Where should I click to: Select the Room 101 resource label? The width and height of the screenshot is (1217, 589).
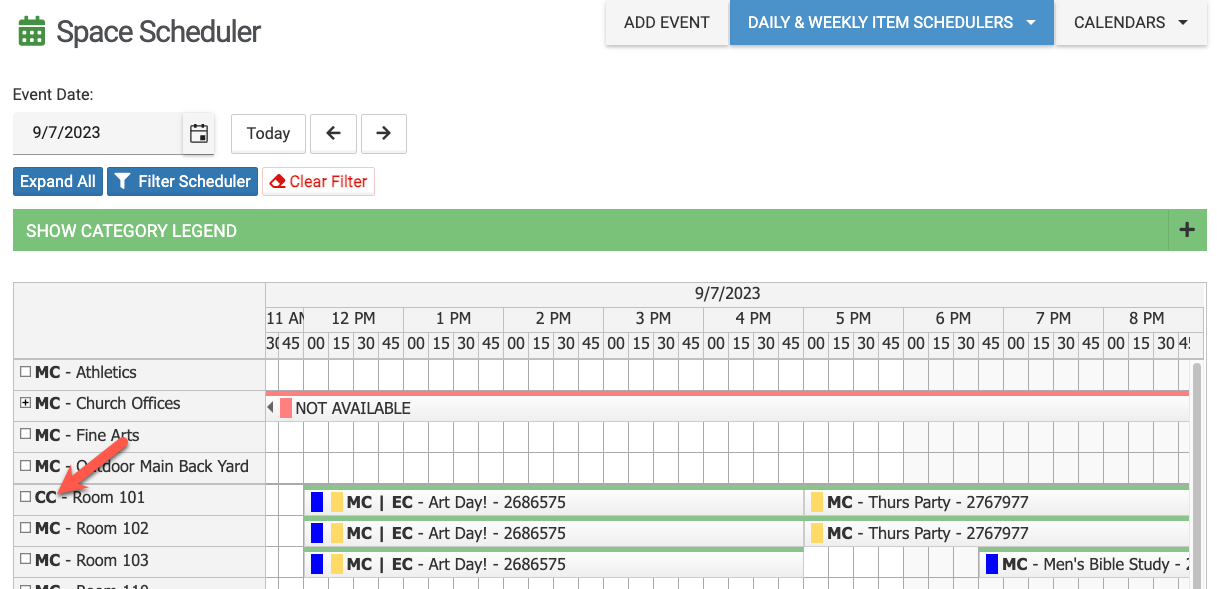tap(90, 497)
